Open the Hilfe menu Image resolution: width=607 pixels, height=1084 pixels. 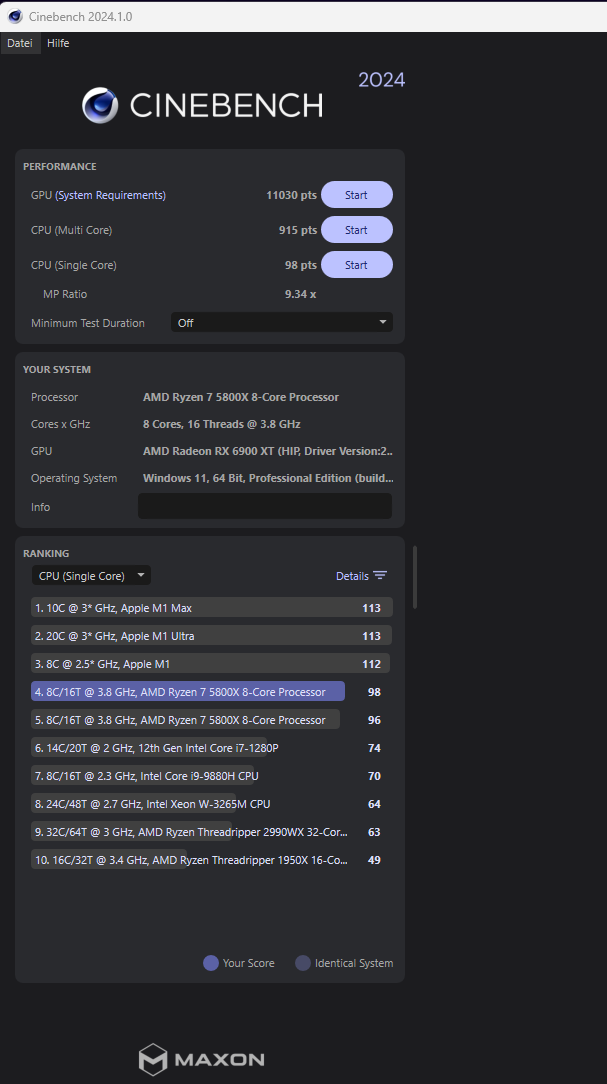click(x=58, y=43)
